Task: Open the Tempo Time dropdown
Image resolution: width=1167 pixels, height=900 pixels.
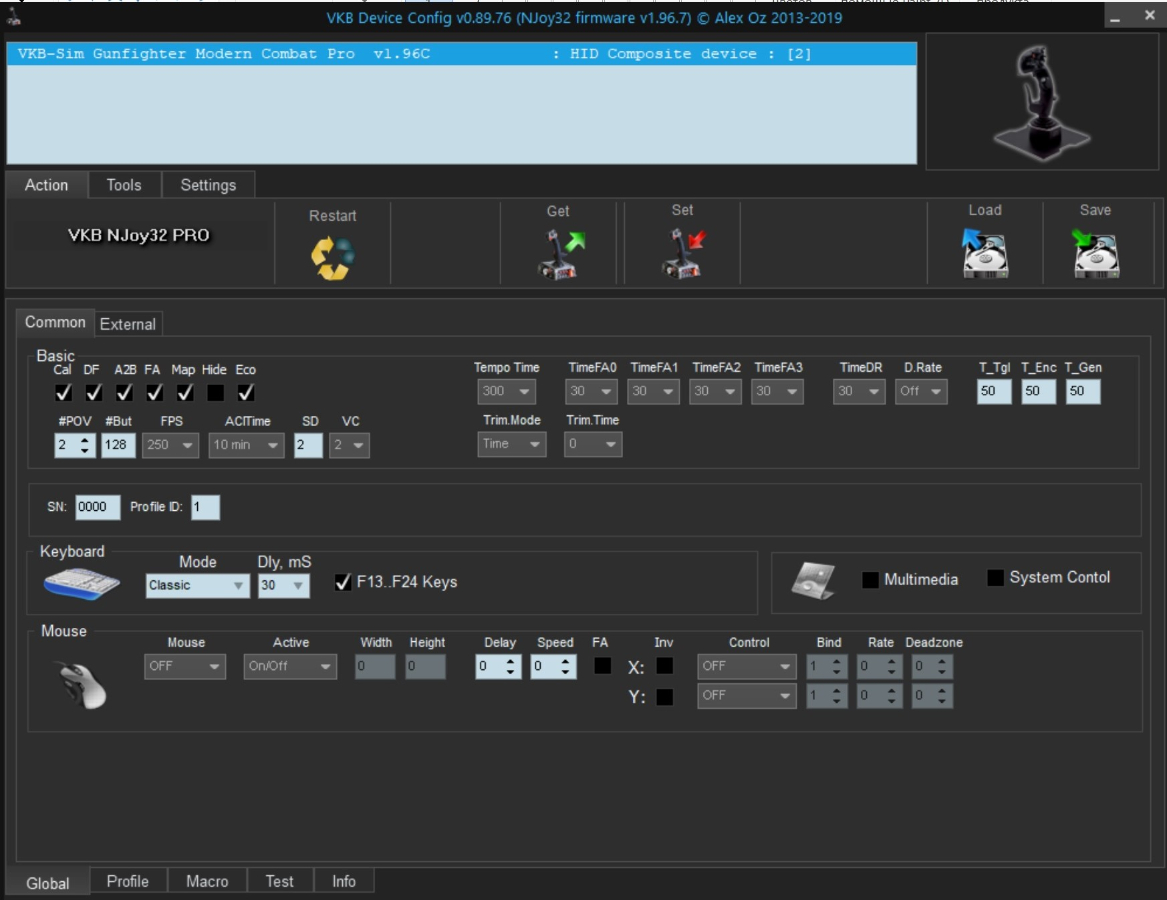Action: click(x=506, y=392)
